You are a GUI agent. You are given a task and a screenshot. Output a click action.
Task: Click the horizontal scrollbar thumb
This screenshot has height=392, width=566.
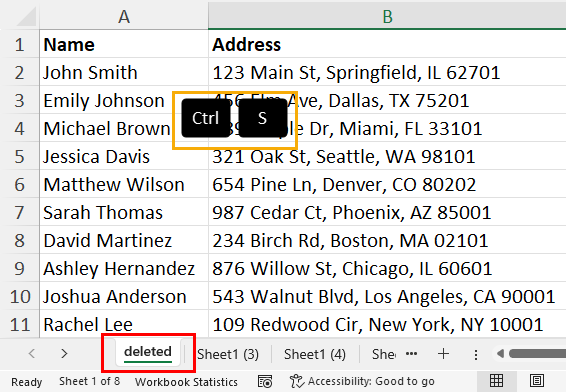(537, 354)
